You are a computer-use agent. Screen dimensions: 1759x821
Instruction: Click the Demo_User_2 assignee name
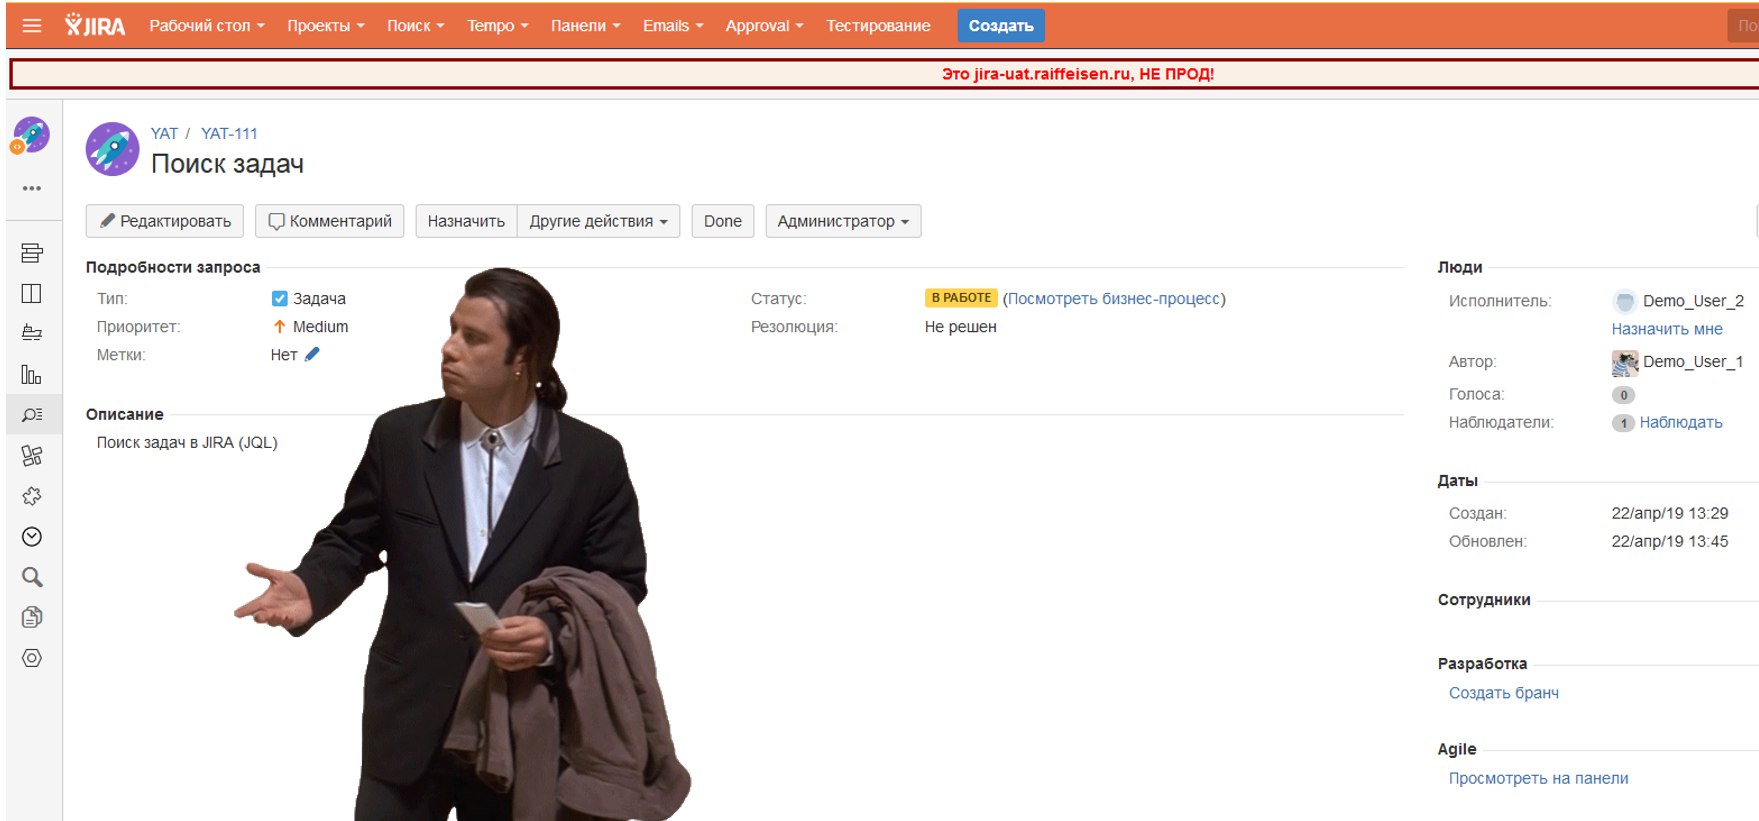click(x=1693, y=301)
